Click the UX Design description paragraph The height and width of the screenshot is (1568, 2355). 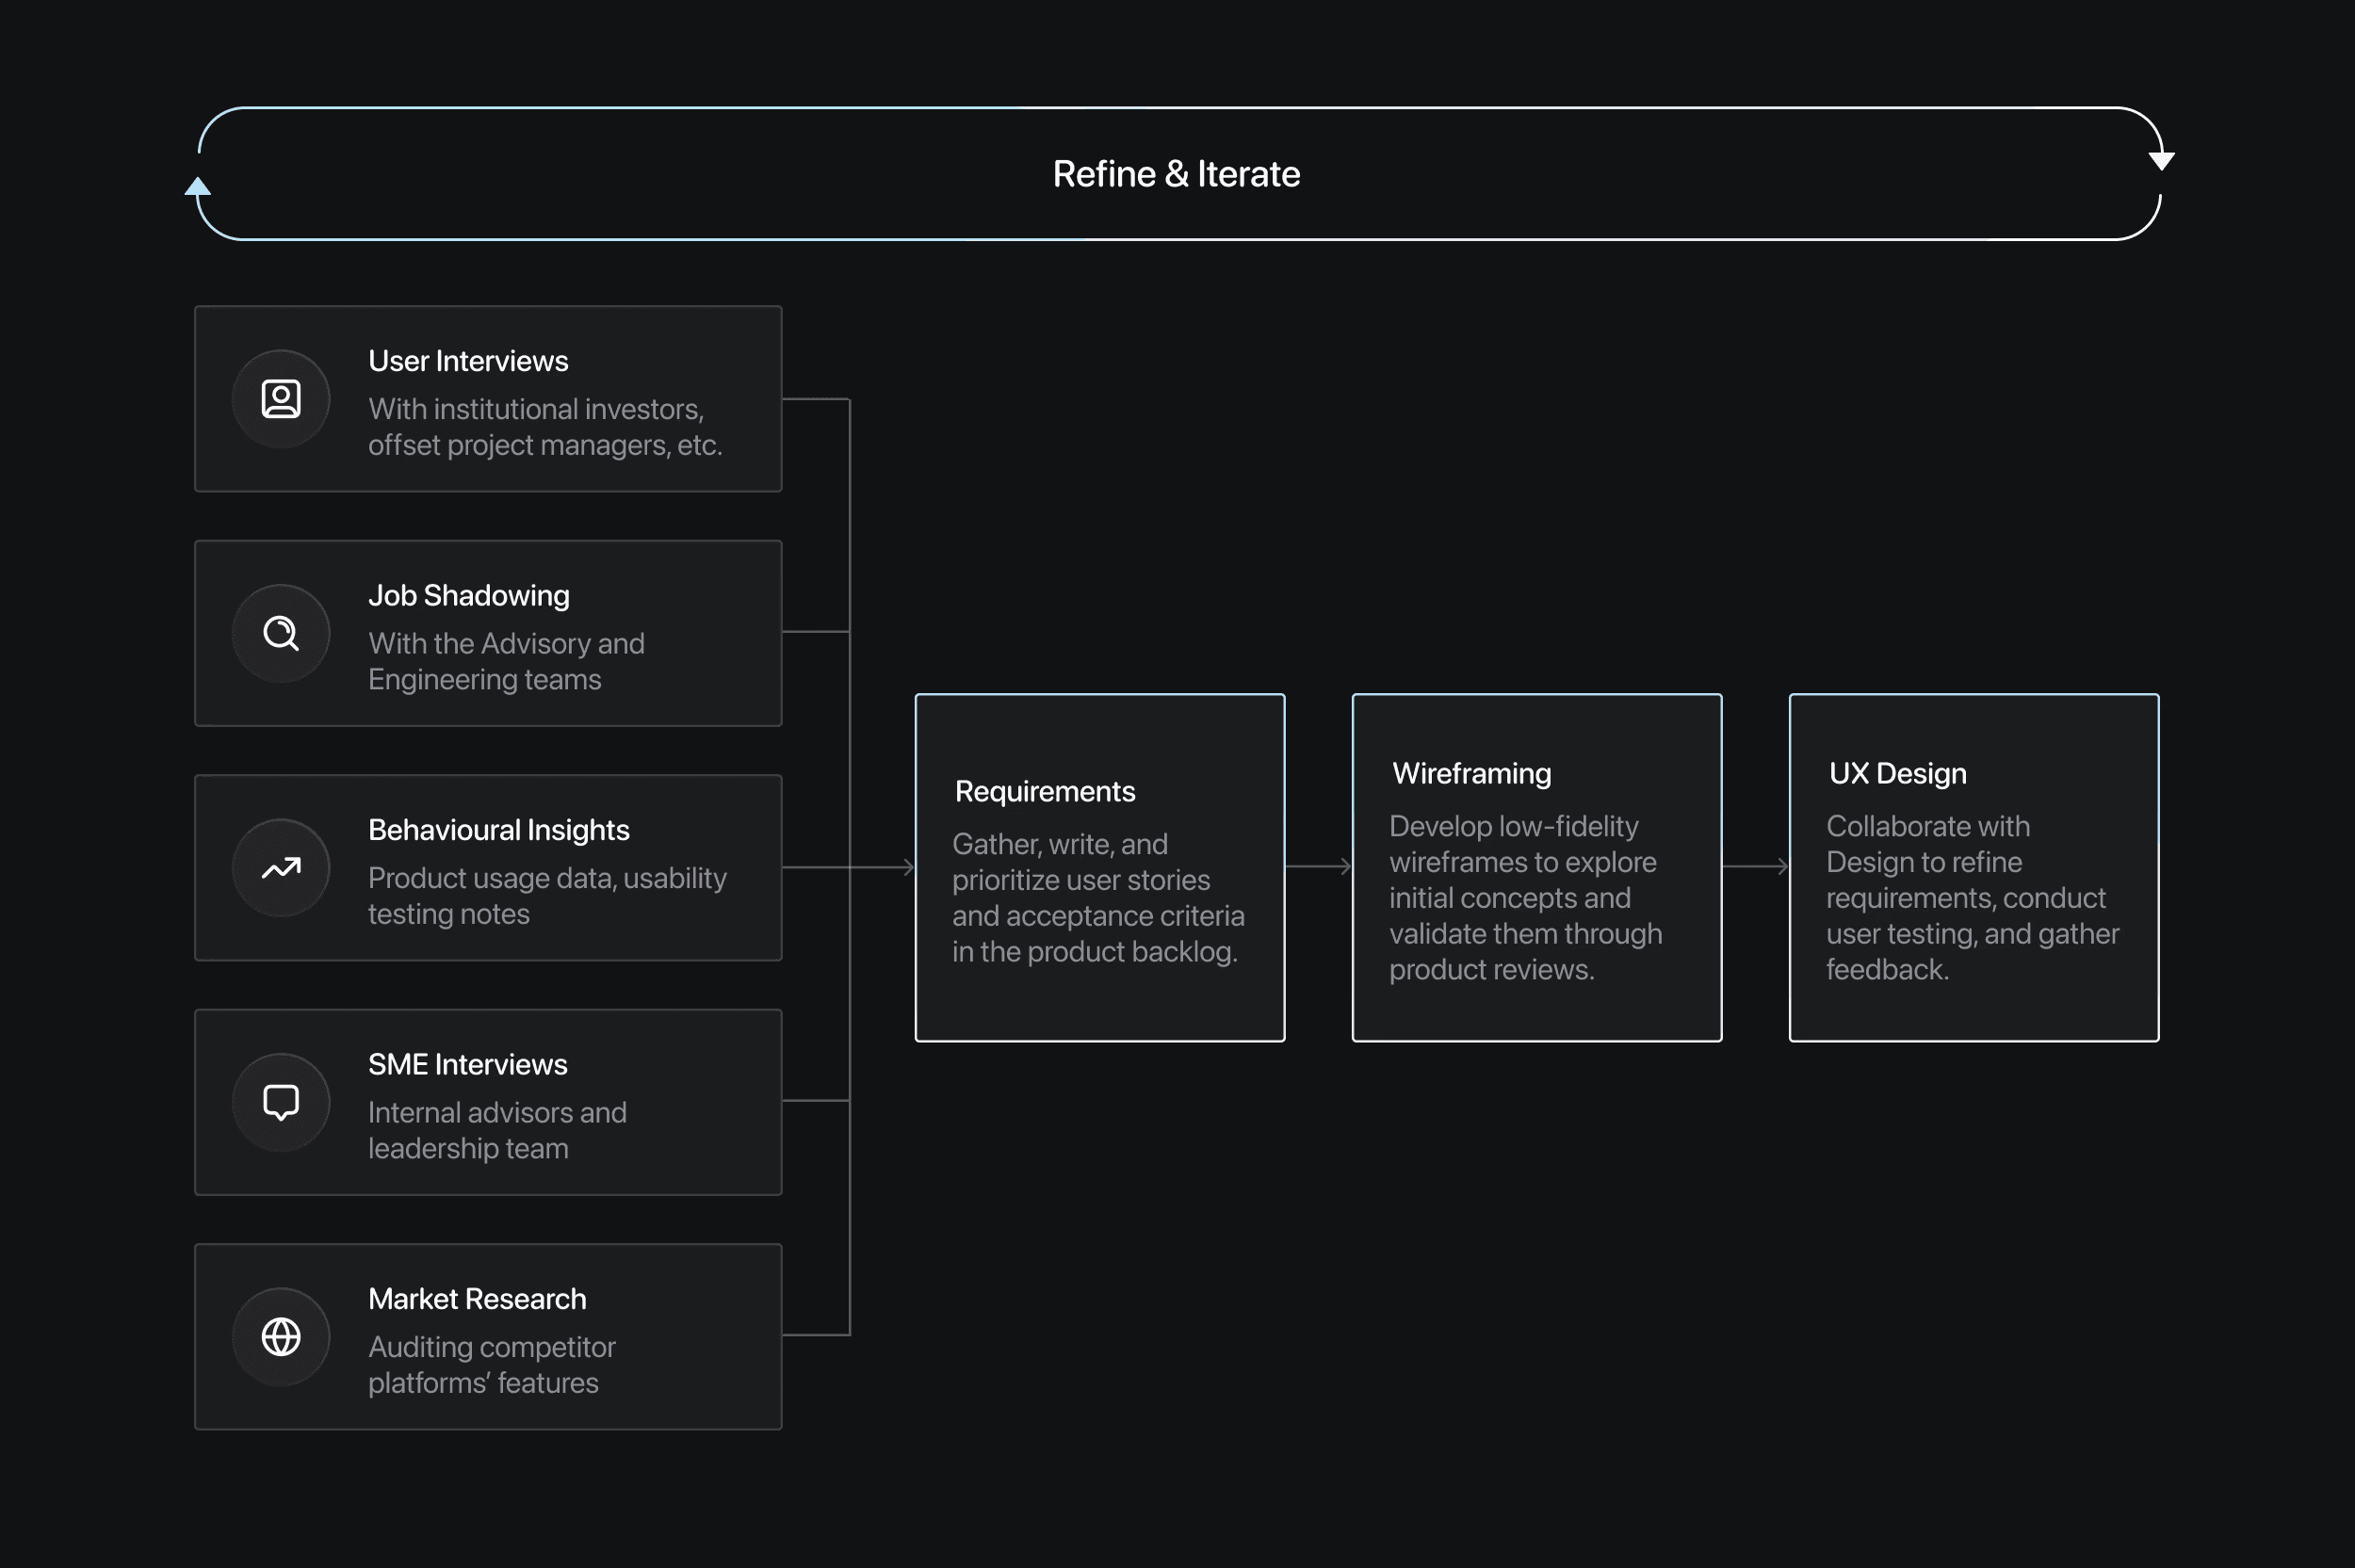click(x=1971, y=897)
